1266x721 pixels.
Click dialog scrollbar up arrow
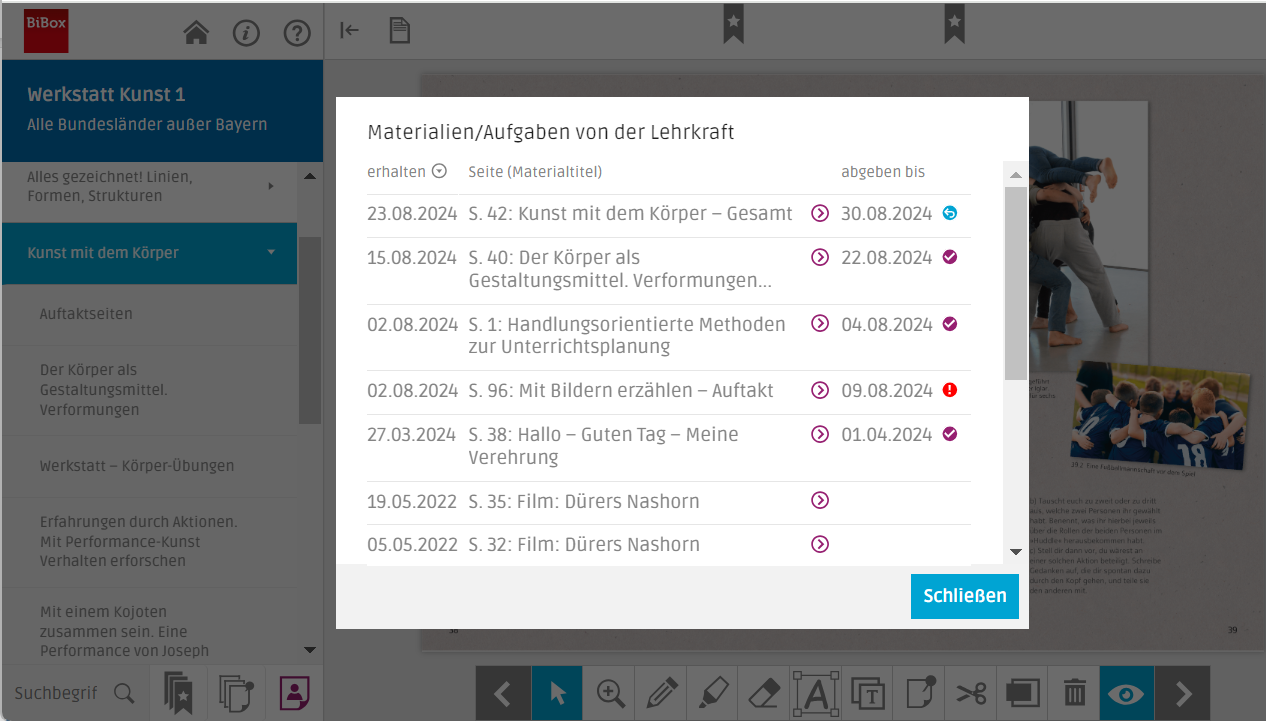[x=1016, y=175]
